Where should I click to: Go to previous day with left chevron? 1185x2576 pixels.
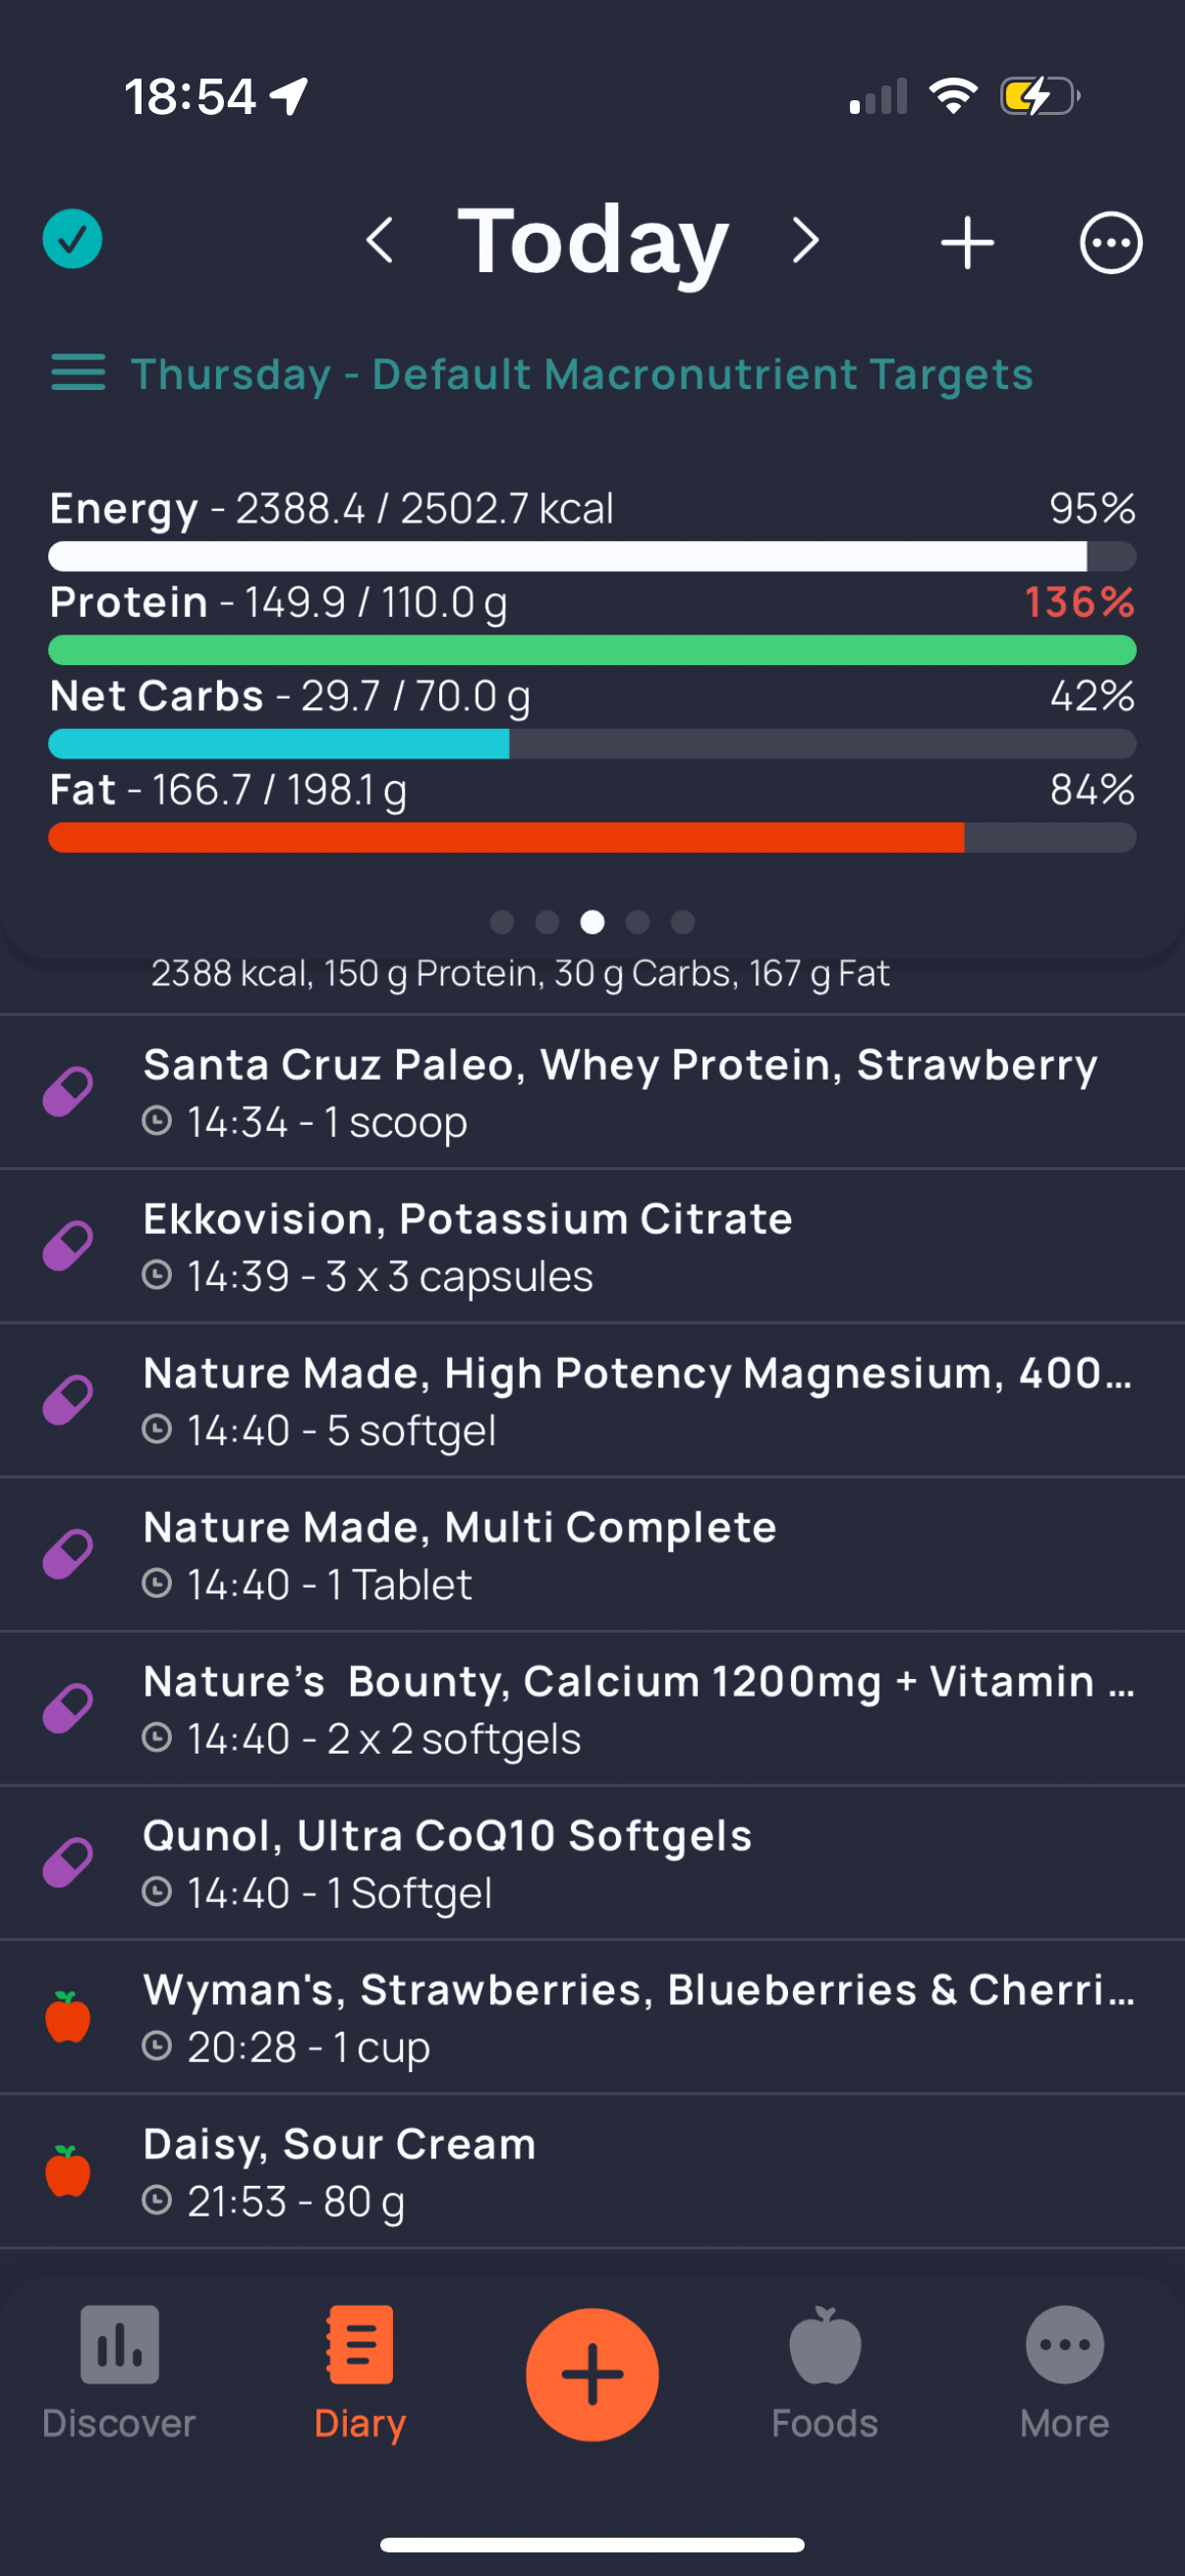point(380,241)
